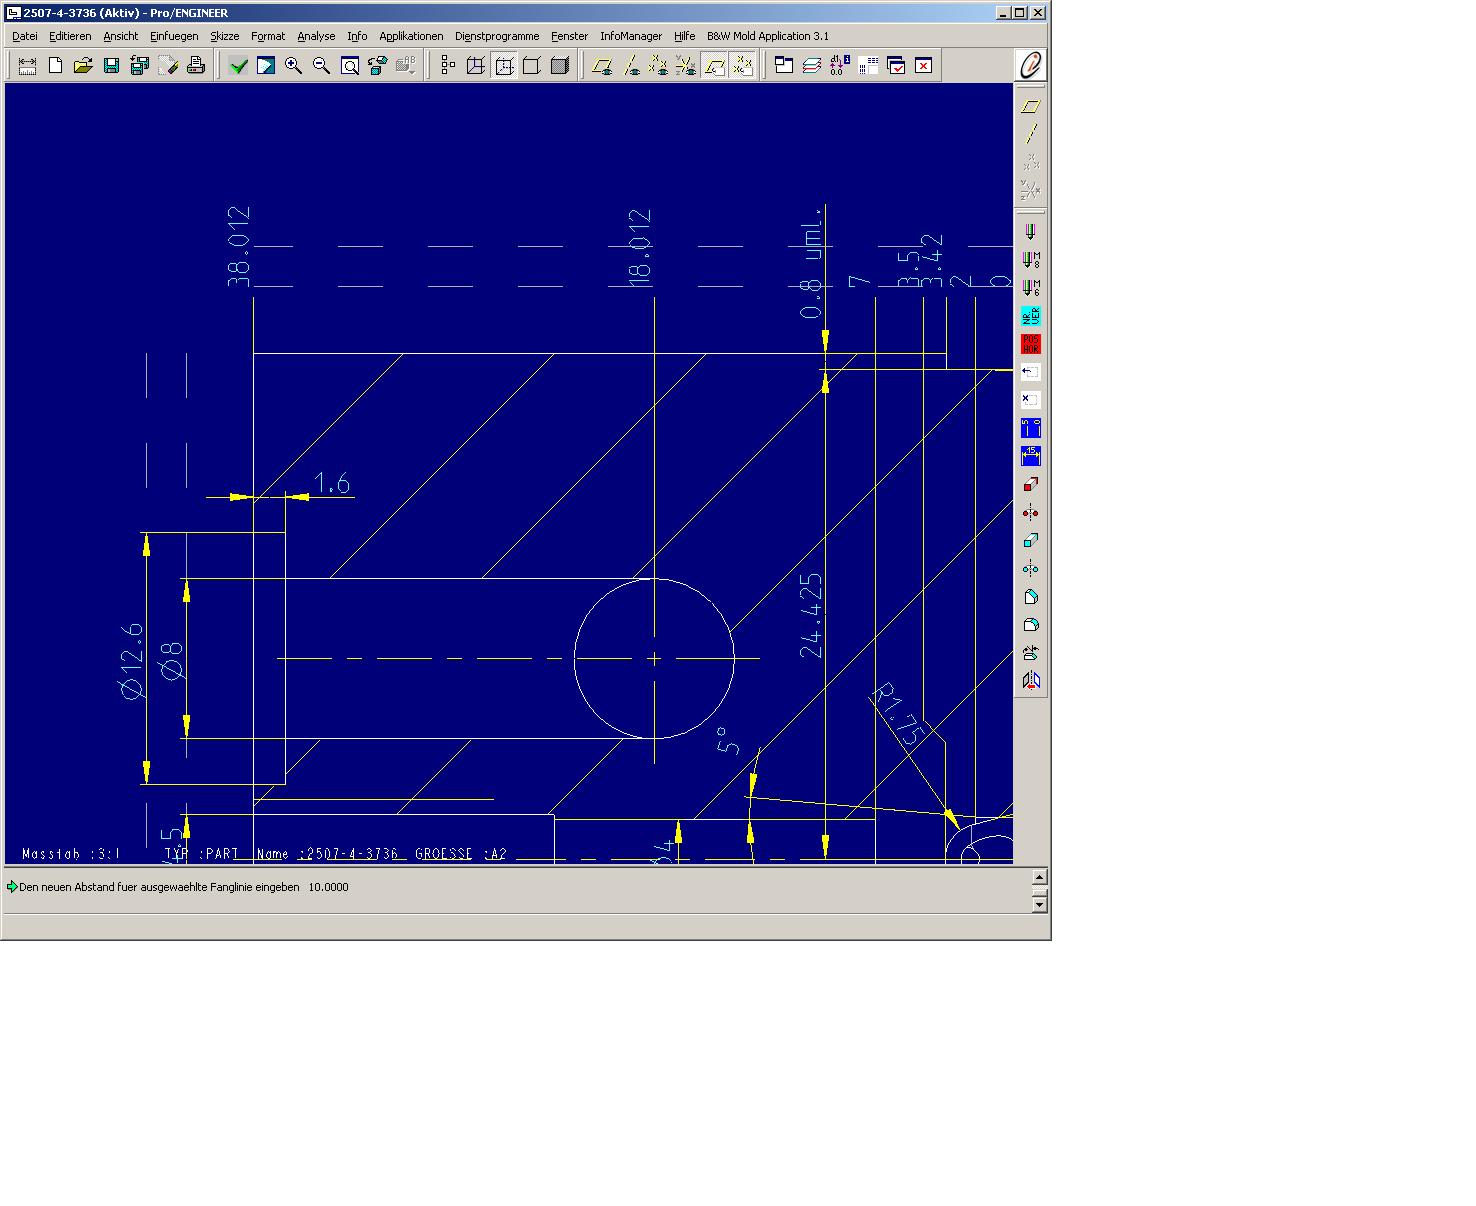1476x1206 pixels.
Task: Toggle datum plane display on
Action: (602, 66)
